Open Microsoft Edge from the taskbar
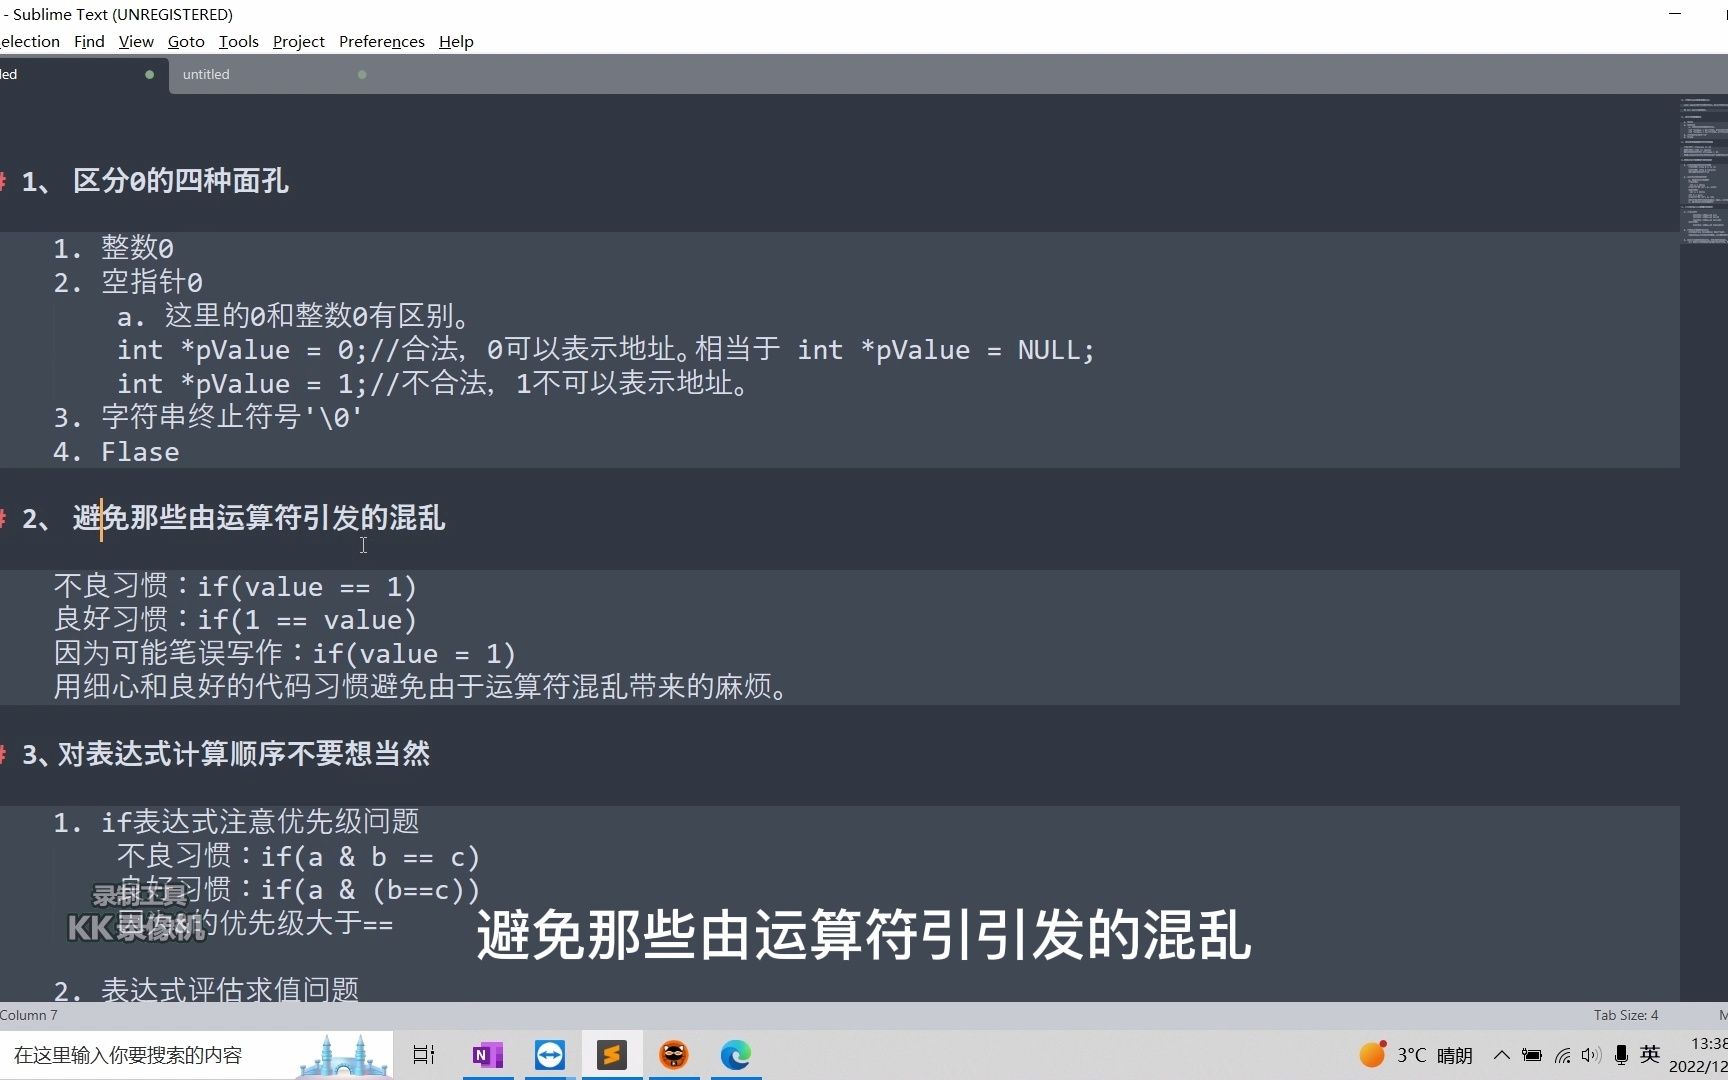The width and height of the screenshot is (1728, 1080). pyautogui.click(x=736, y=1055)
